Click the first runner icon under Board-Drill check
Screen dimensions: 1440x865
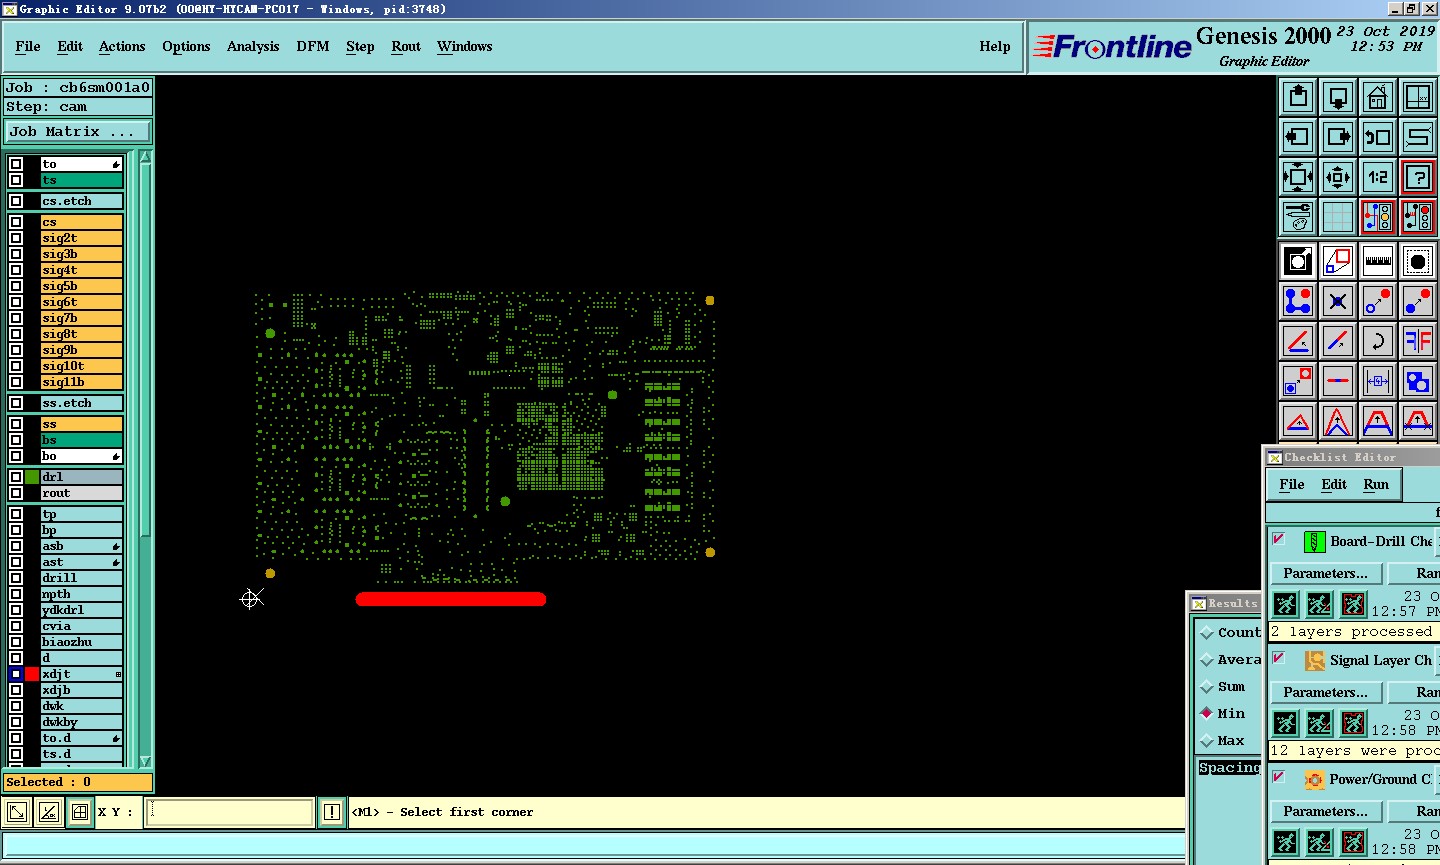tap(1285, 604)
